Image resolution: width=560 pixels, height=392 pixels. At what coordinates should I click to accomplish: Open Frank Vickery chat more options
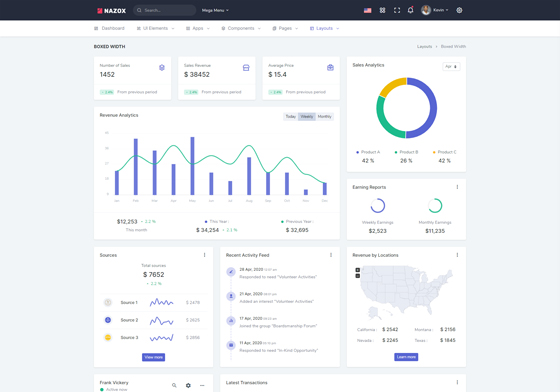click(202, 385)
